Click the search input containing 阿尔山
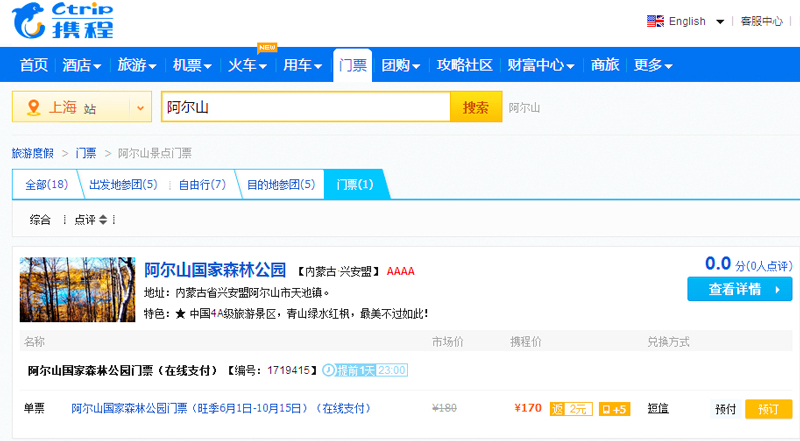 (x=306, y=107)
